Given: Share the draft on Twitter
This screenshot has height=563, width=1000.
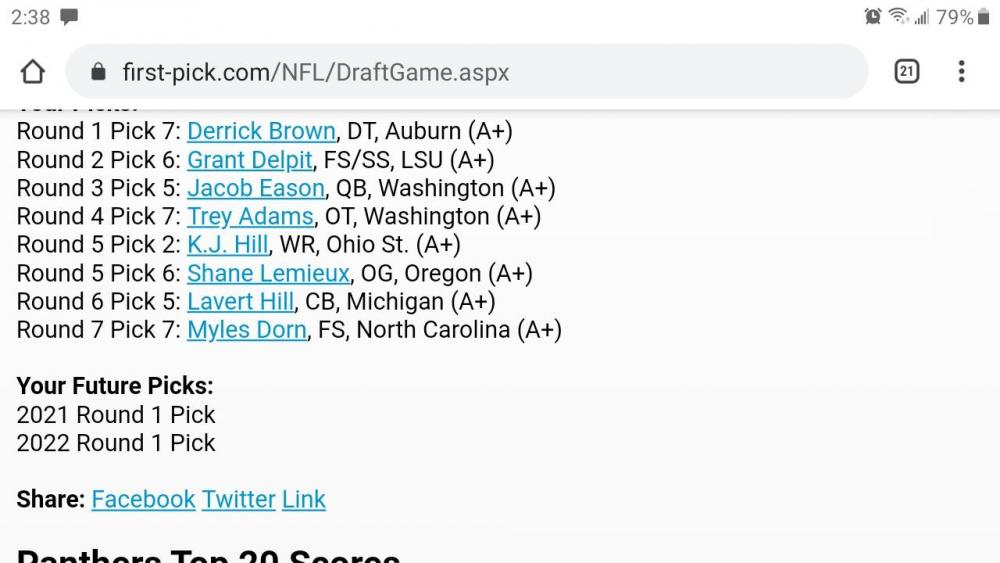Looking at the screenshot, I should click(238, 499).
